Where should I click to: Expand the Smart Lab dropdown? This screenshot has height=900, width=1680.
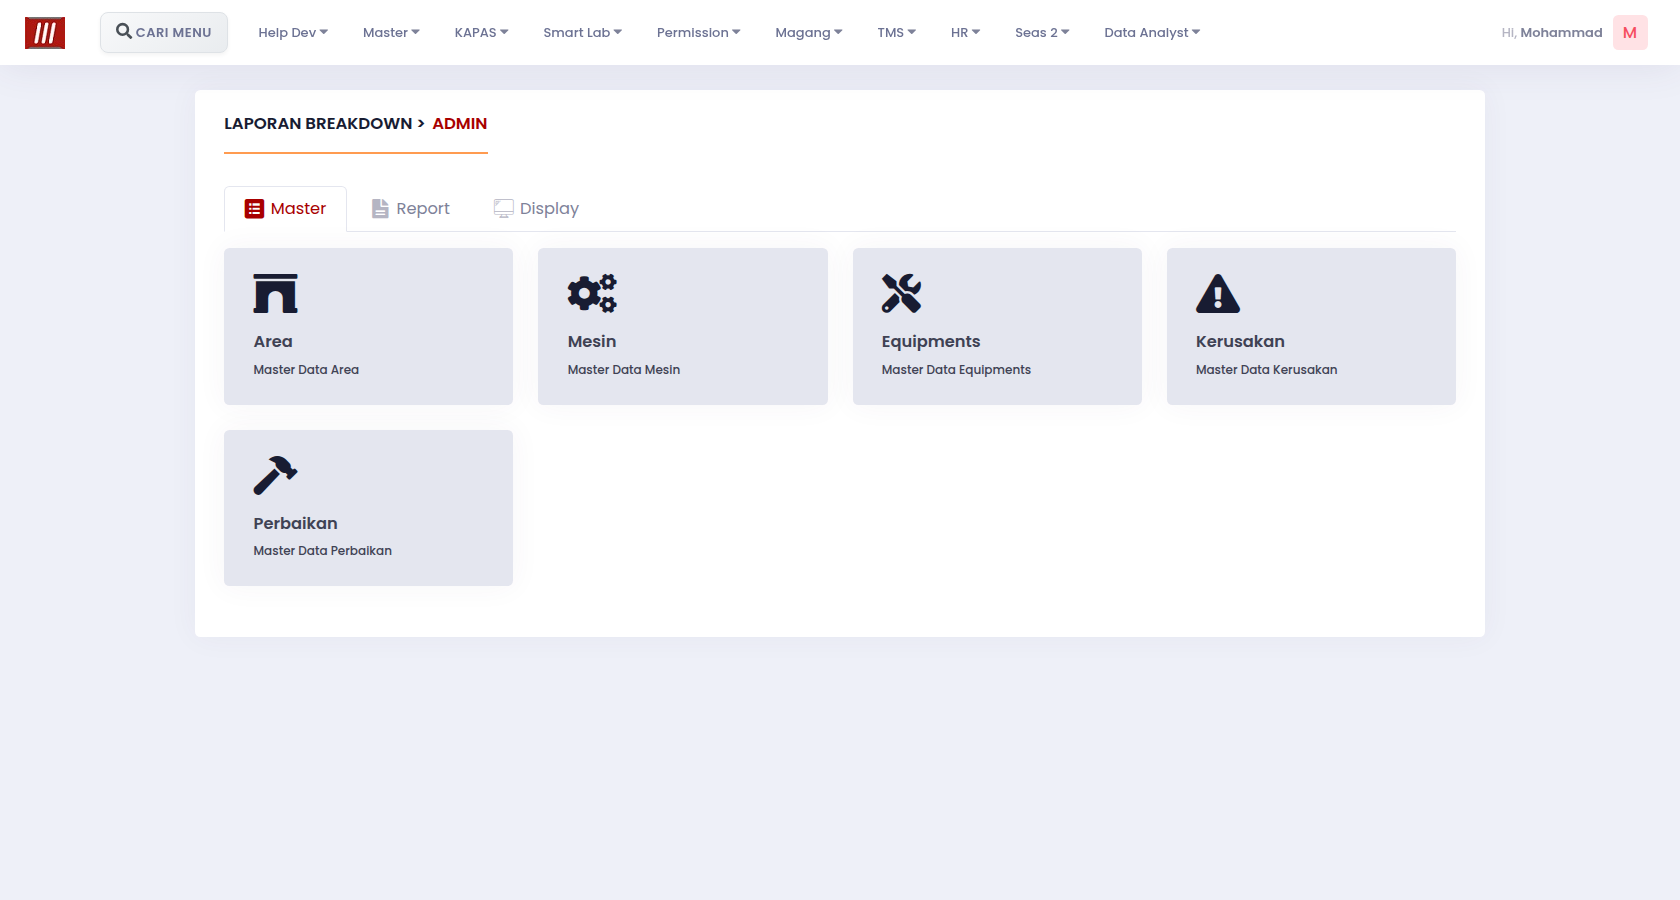(582, 33)
